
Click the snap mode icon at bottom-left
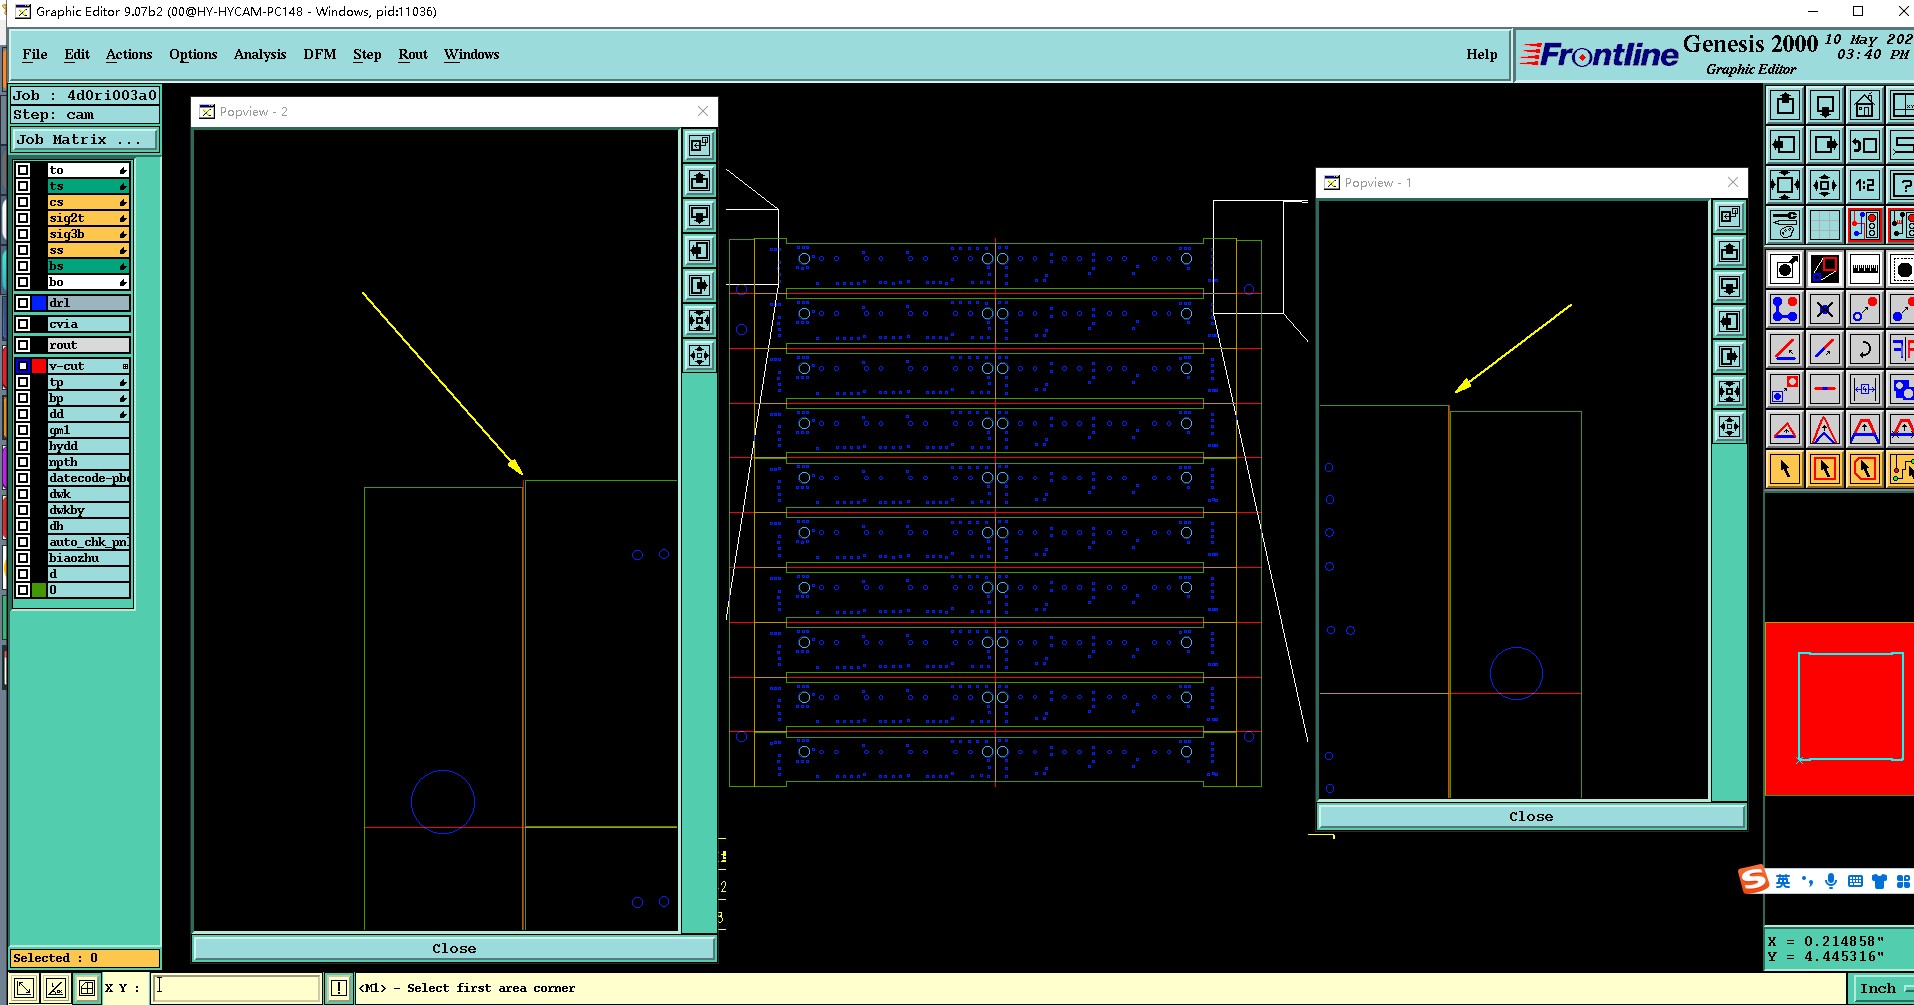23,988
